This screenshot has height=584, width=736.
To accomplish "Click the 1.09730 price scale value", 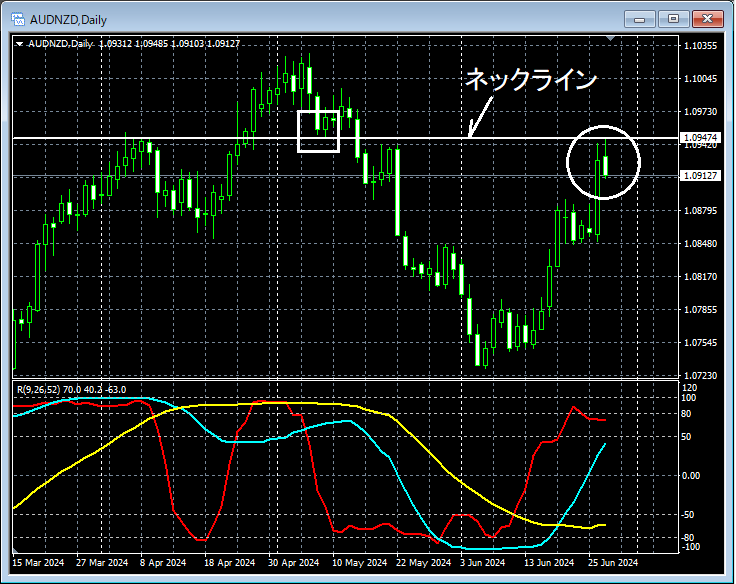I will click(x=700, y=112).
